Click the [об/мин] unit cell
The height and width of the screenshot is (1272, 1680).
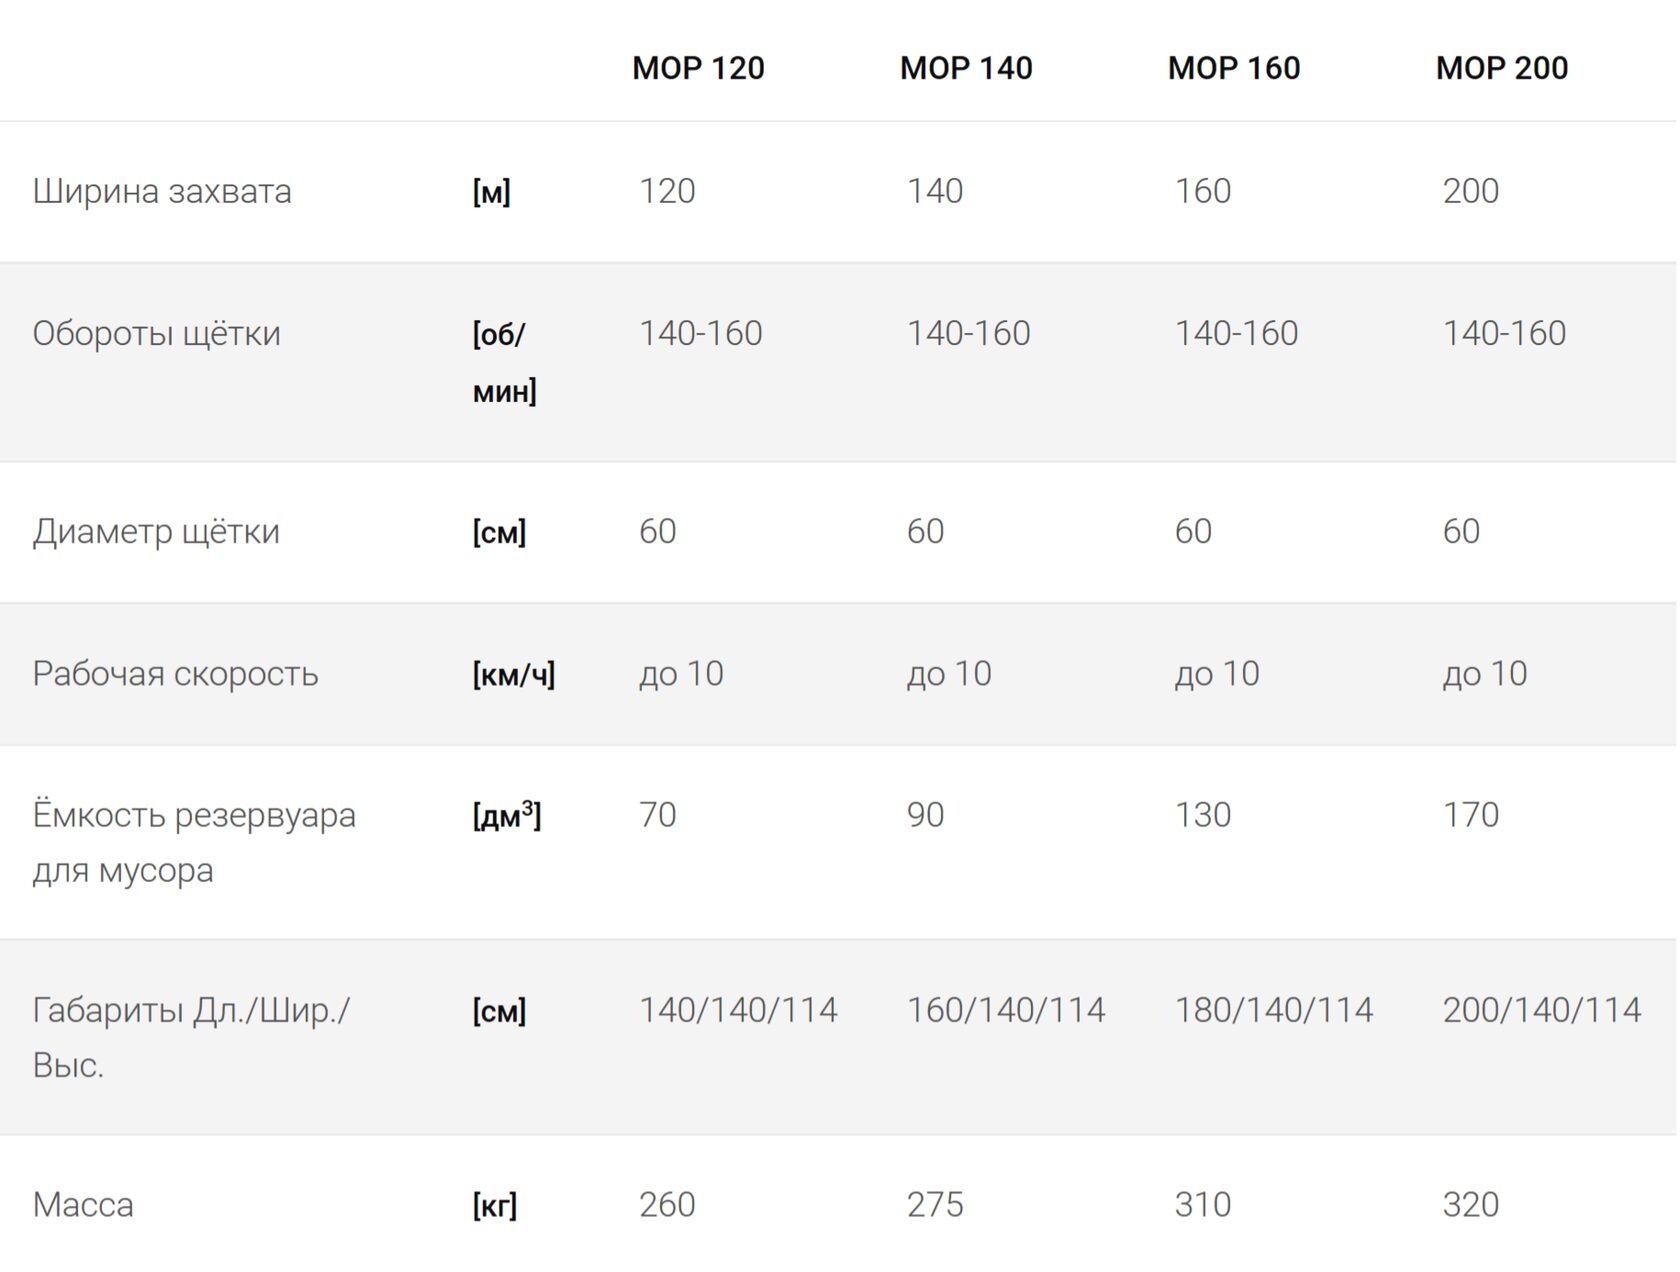click(504, 362)
